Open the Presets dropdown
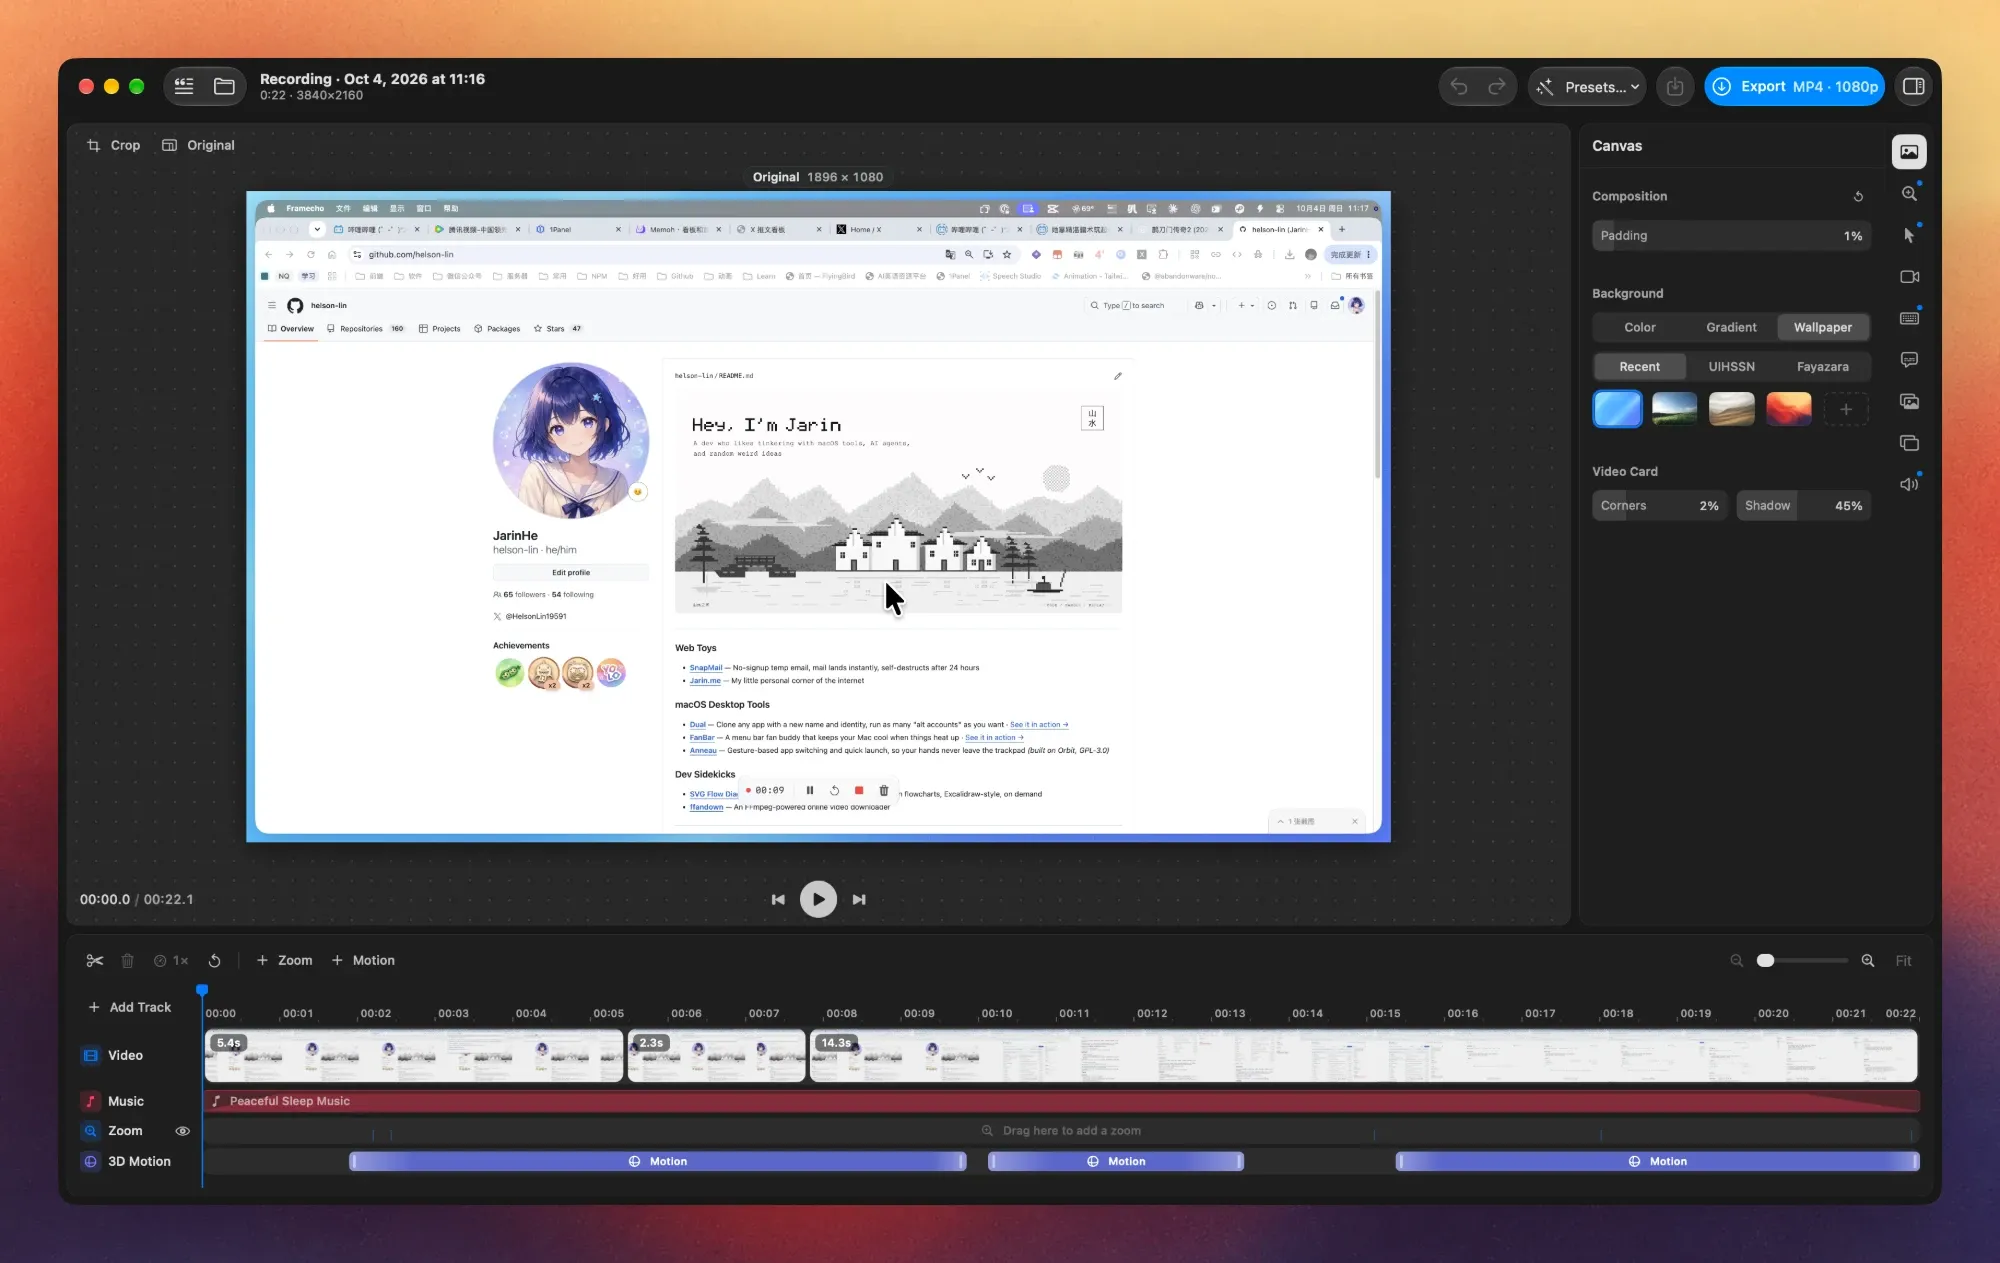The width and height of the screenshot is (2000, 1263). (1588, 87)
